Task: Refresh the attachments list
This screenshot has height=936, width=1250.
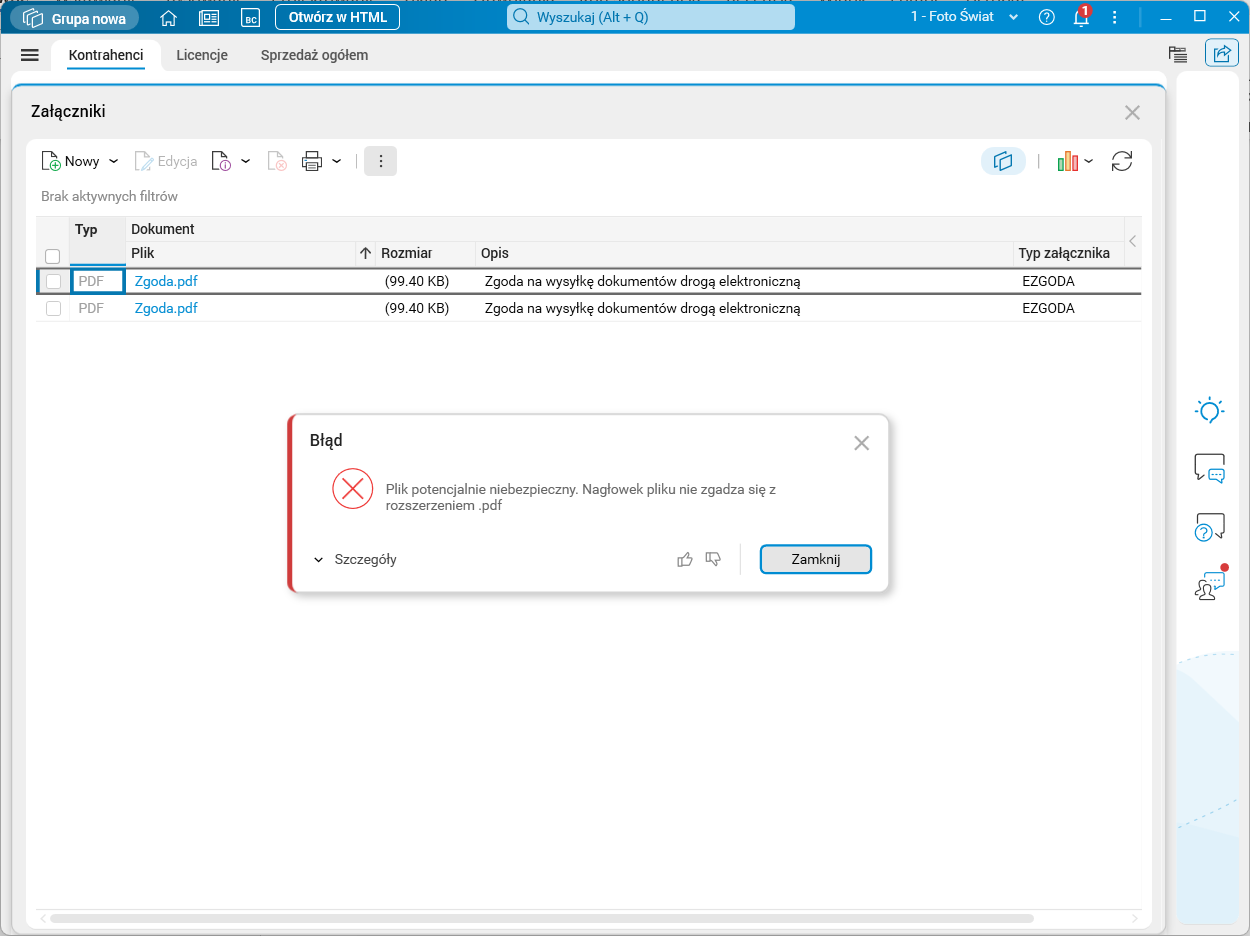Action: coord(1122,161)
